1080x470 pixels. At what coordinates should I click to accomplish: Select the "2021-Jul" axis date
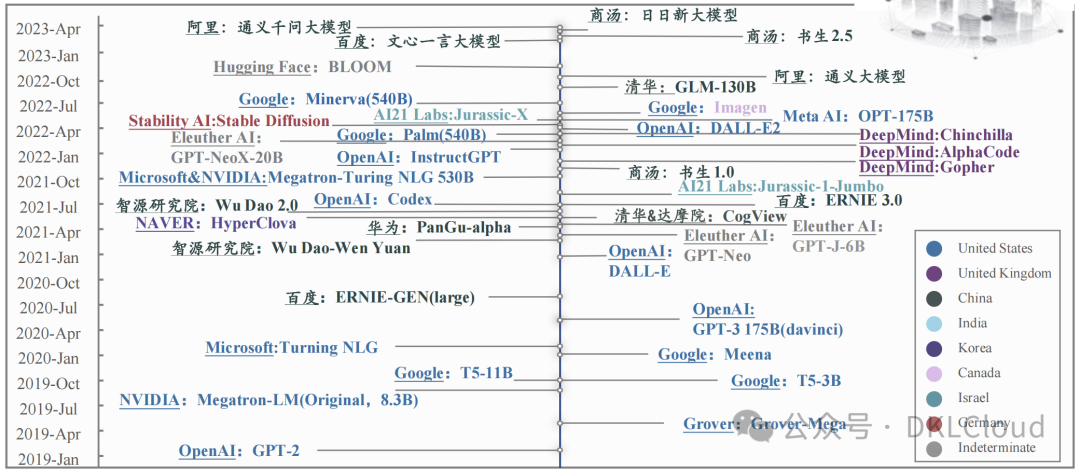(x=49, y=207)
